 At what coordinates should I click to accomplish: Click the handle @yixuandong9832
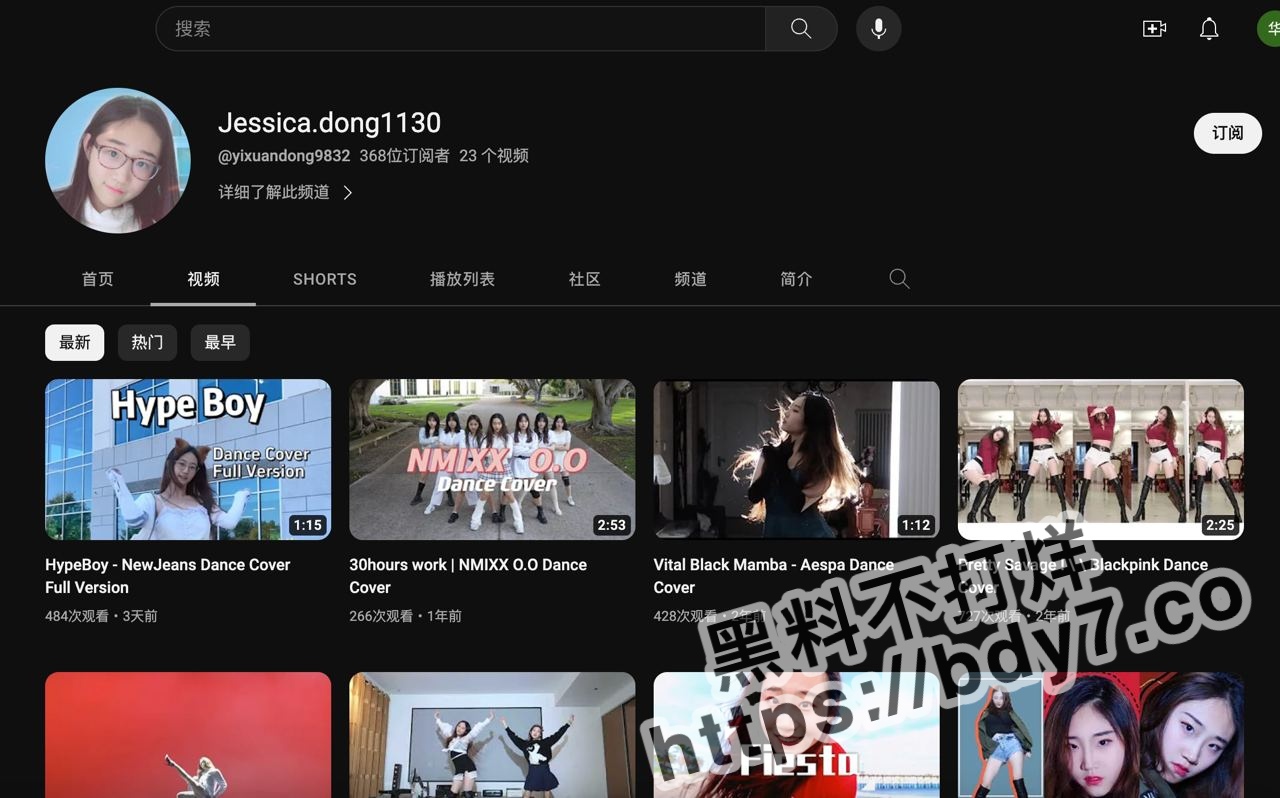click(x=284, y=156)
